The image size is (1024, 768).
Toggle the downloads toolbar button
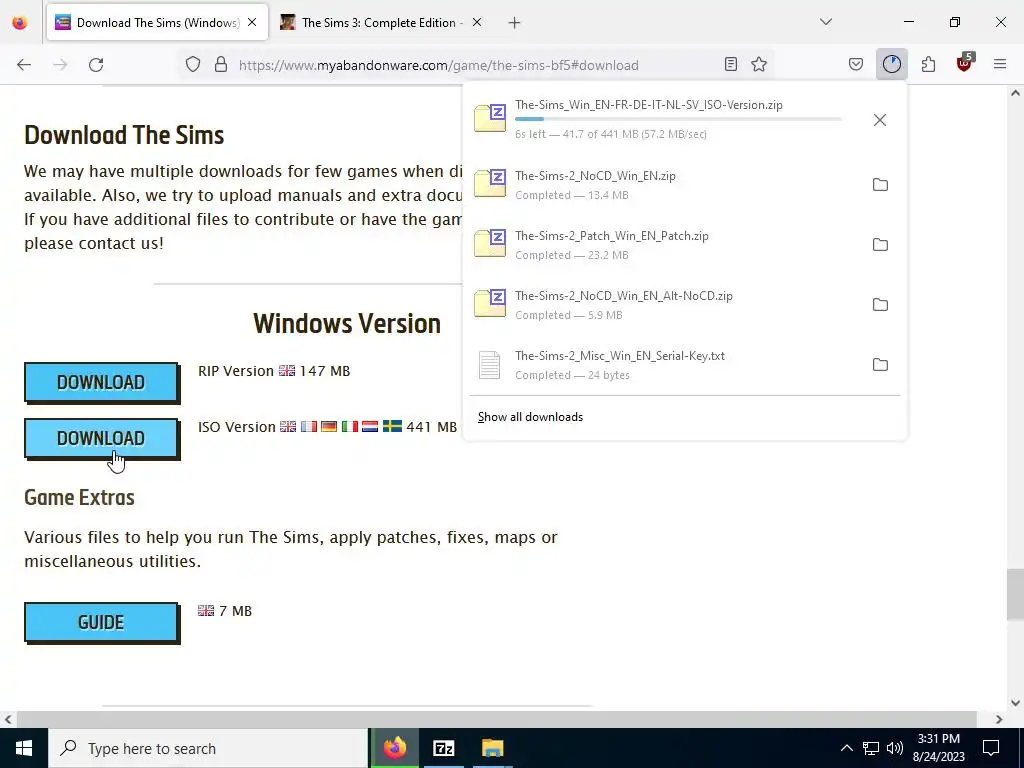point(891,64)
